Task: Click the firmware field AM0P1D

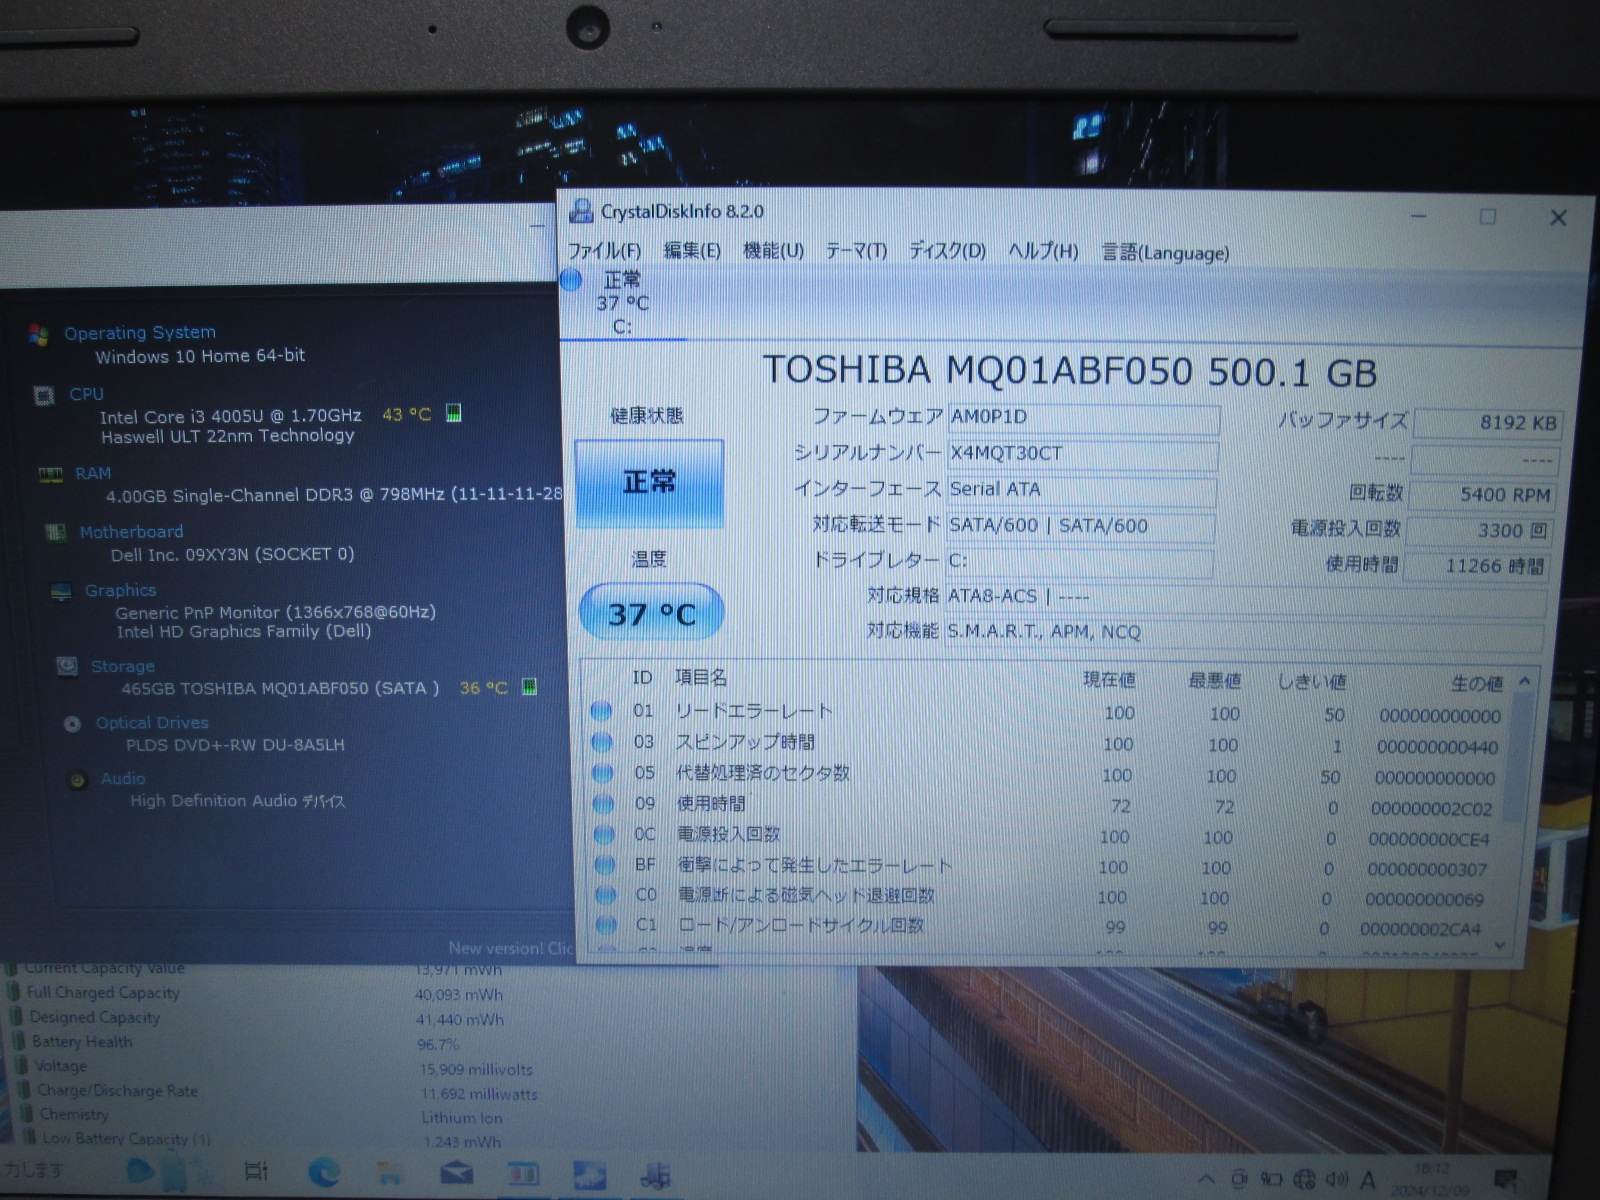Action: [1083, 418]
